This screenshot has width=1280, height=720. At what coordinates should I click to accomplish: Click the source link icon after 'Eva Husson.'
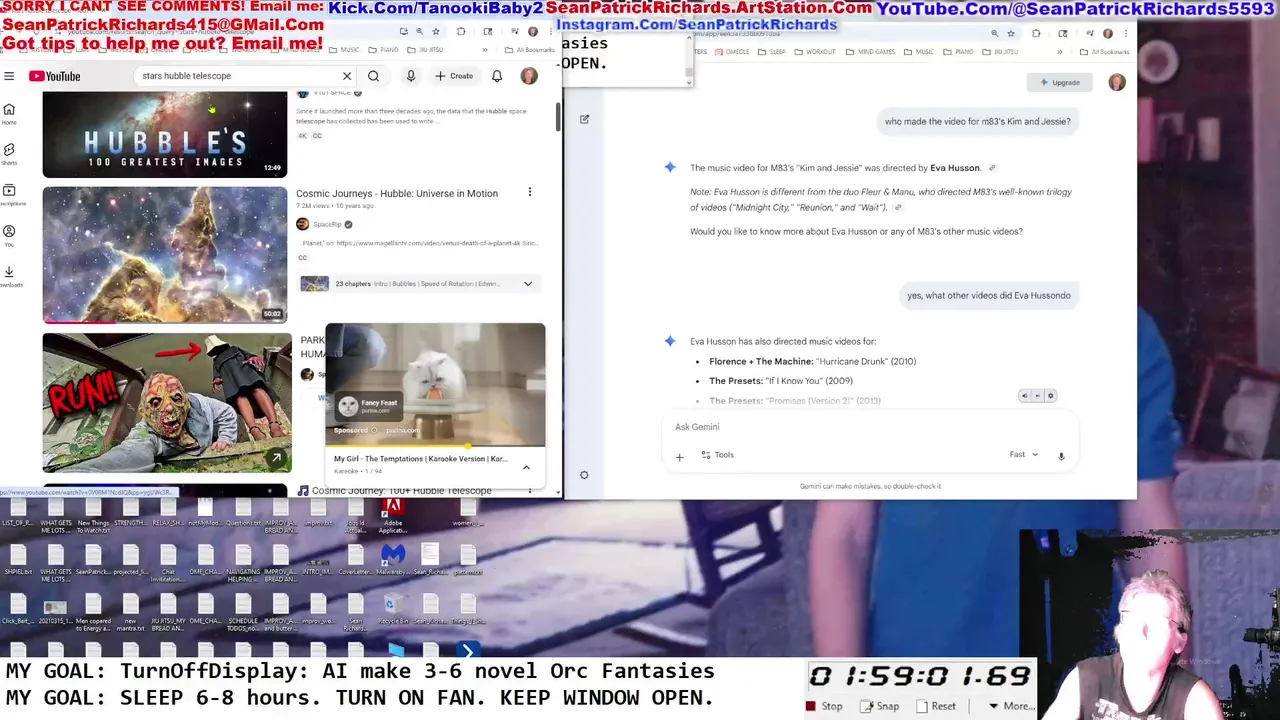coord(992,168)
